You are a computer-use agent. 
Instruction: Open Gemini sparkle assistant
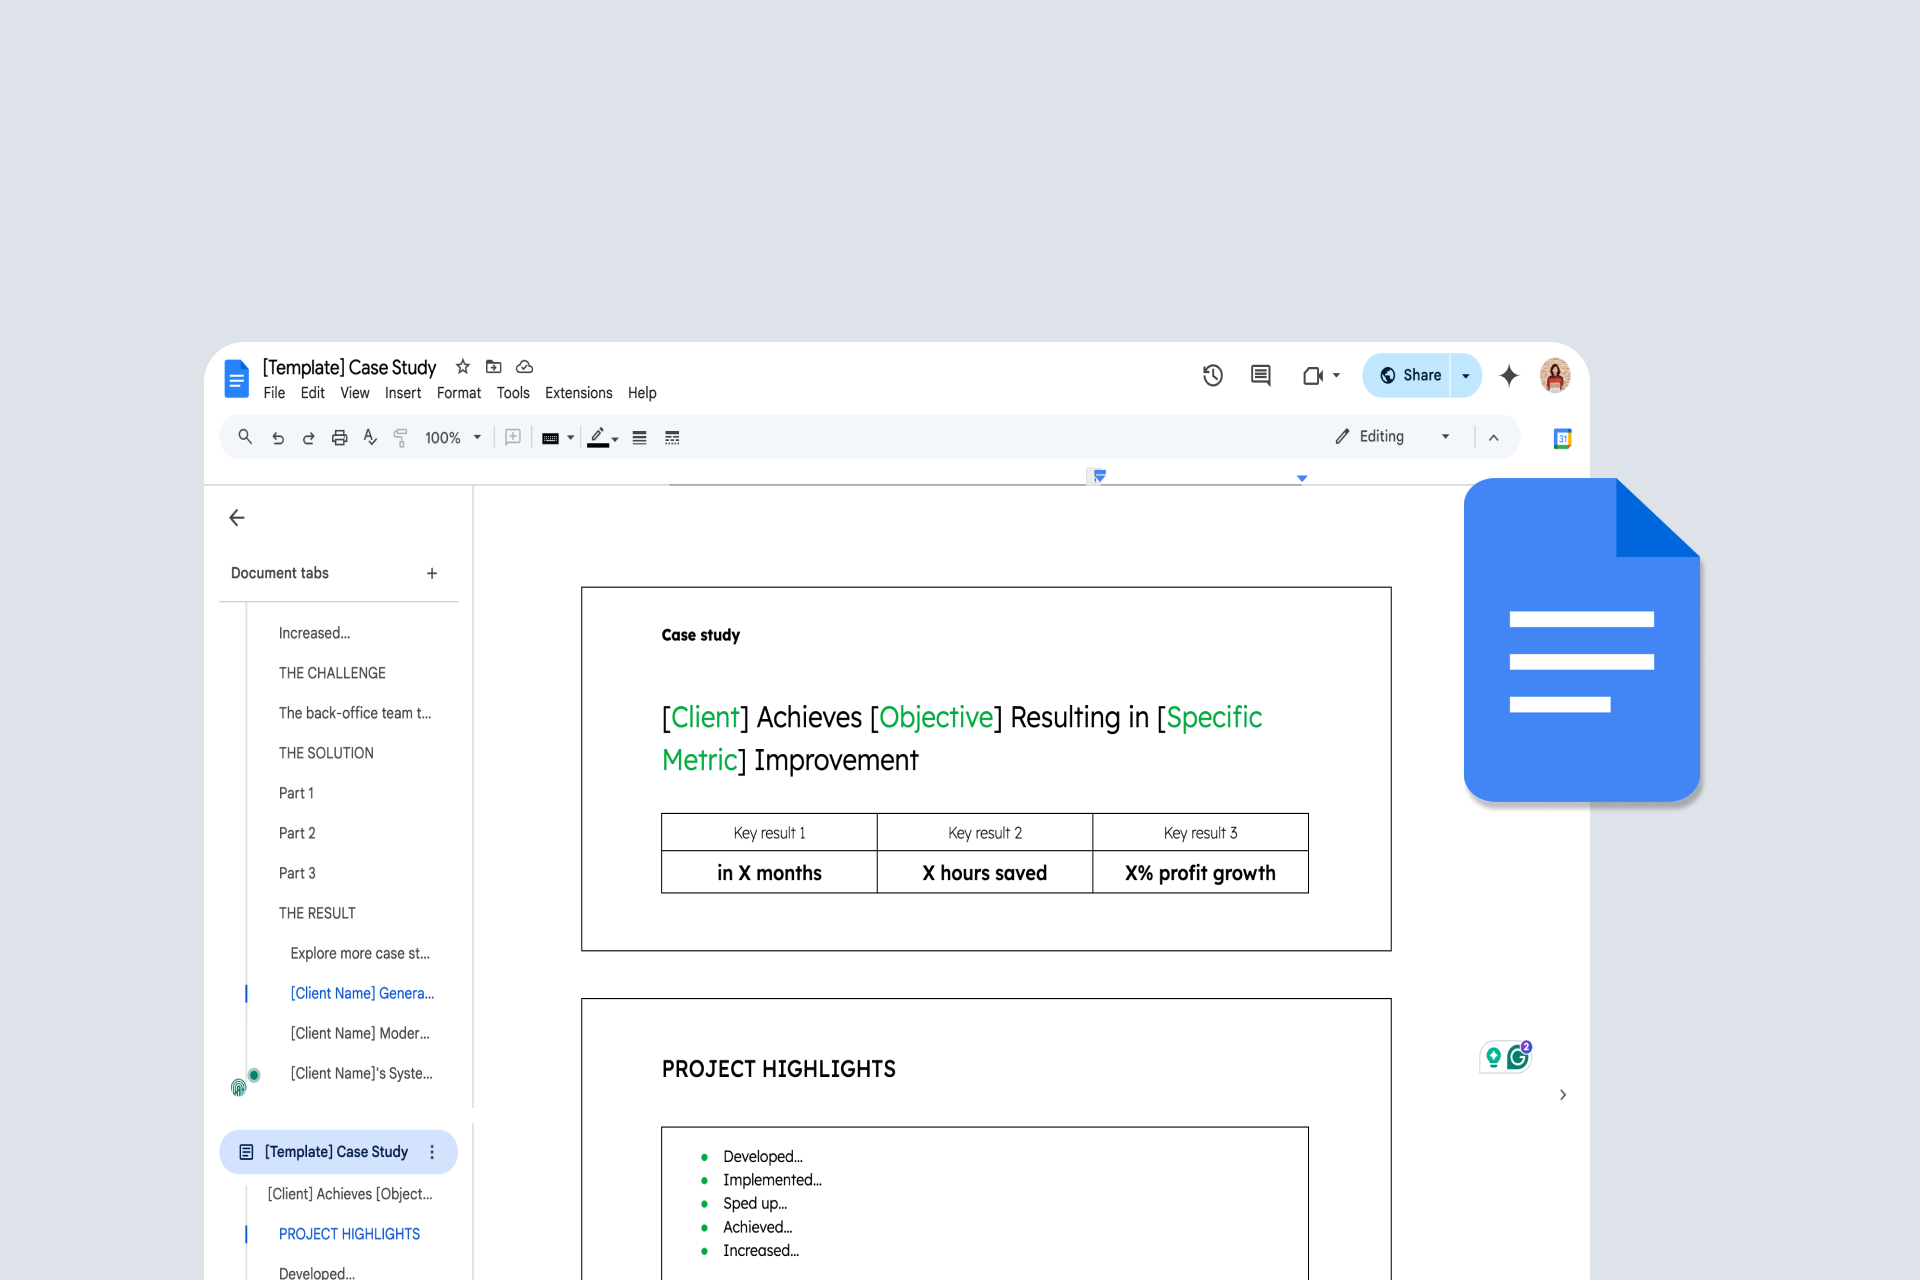click(1509, 376)
